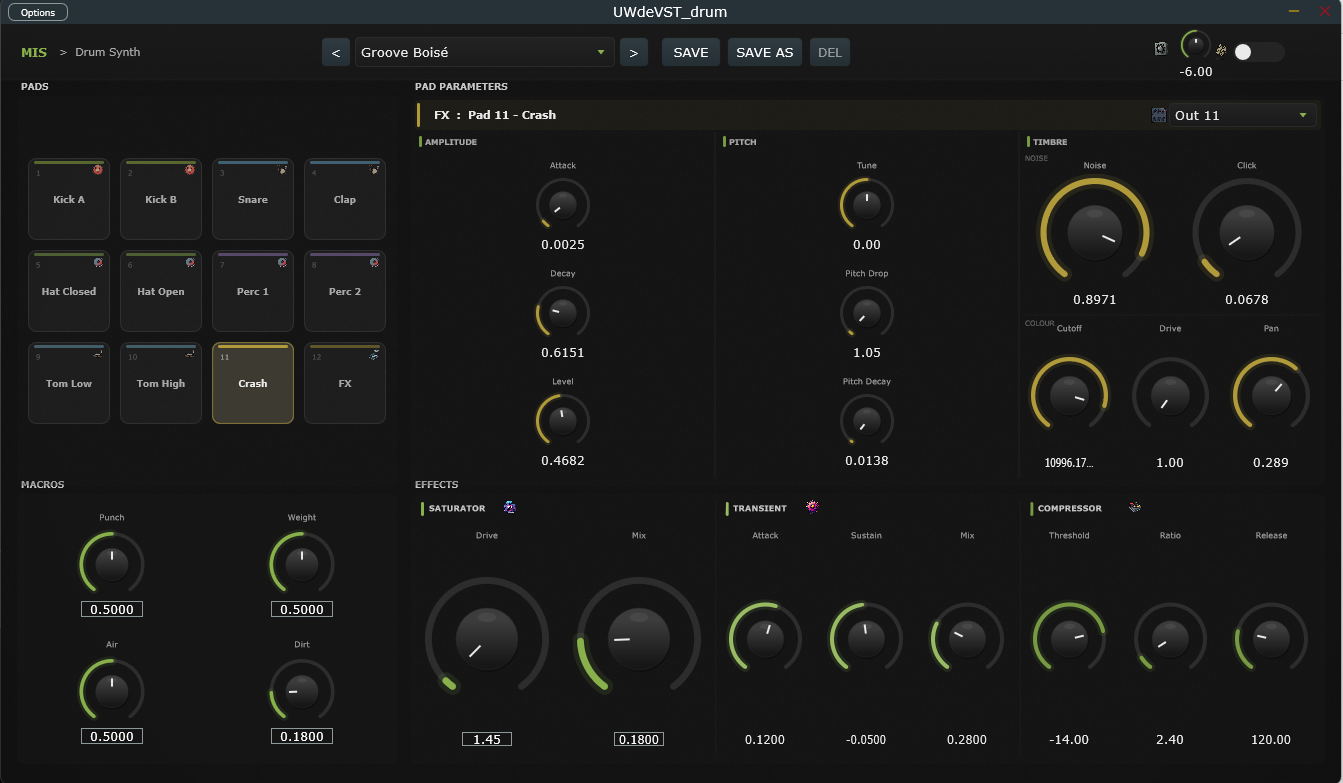This screenshot has width=1343, height=783.
Task: Click the Punch macro value field
Action: coord(112,609)
